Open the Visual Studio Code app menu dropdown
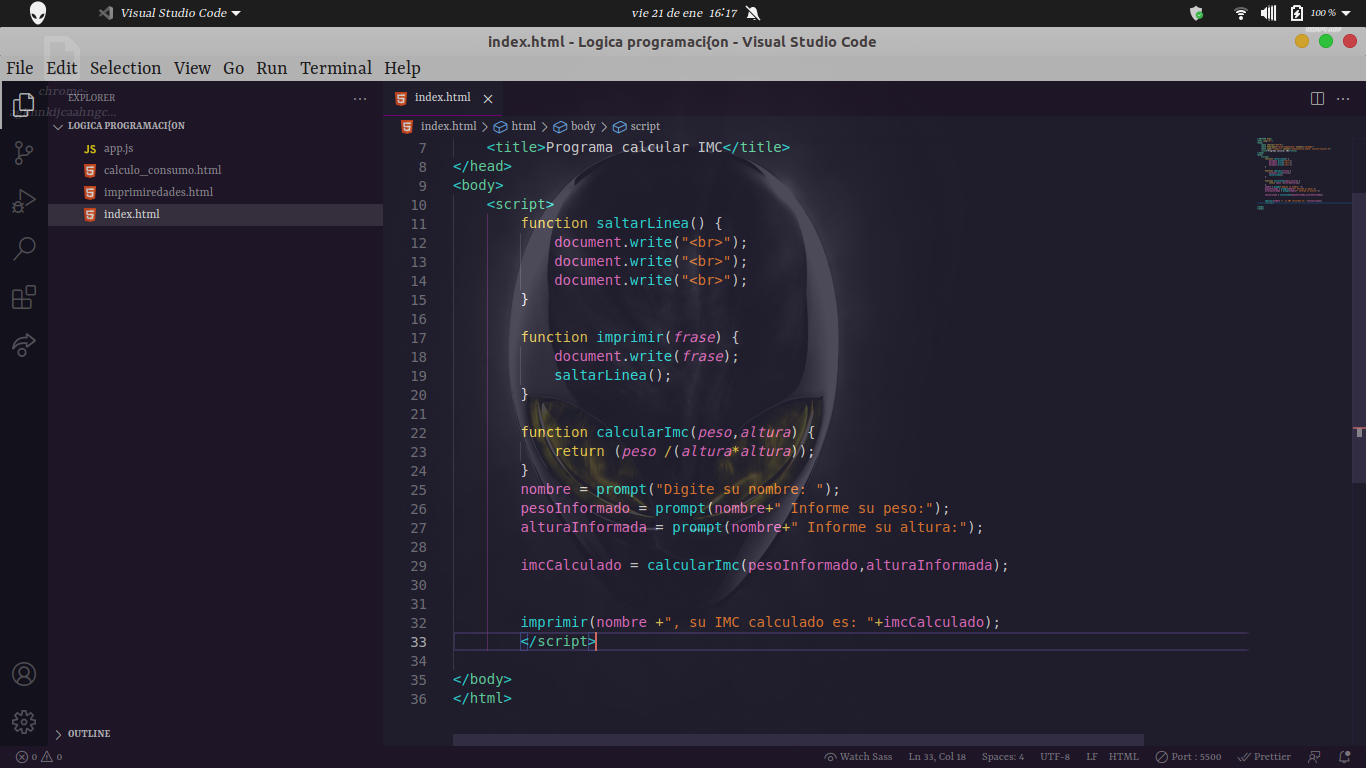Viewport: 1366px width, 768px height. coord(170,13)
